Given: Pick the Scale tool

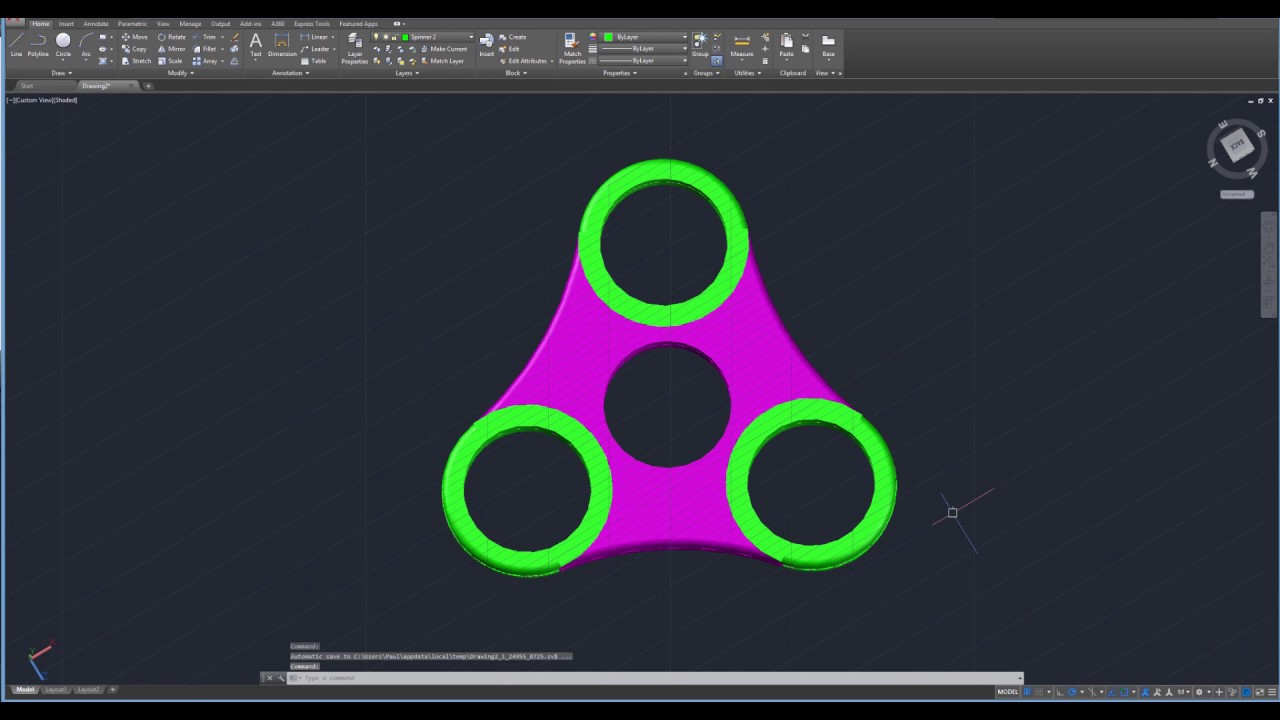Looking at the screenshot, I should 170,61.
